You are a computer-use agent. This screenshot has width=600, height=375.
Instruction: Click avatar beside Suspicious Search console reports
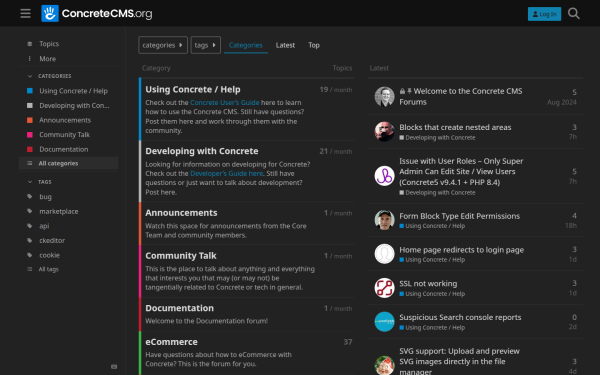pyautogui.click(x=384, y=321)
